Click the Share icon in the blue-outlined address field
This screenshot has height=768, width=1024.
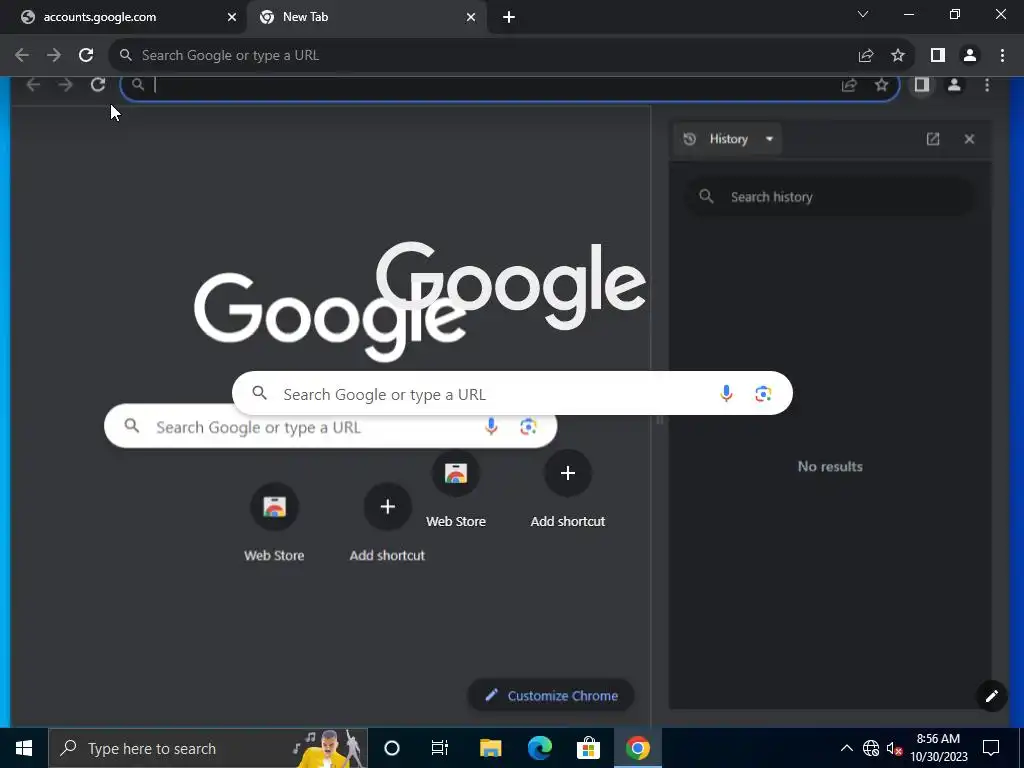849,85
